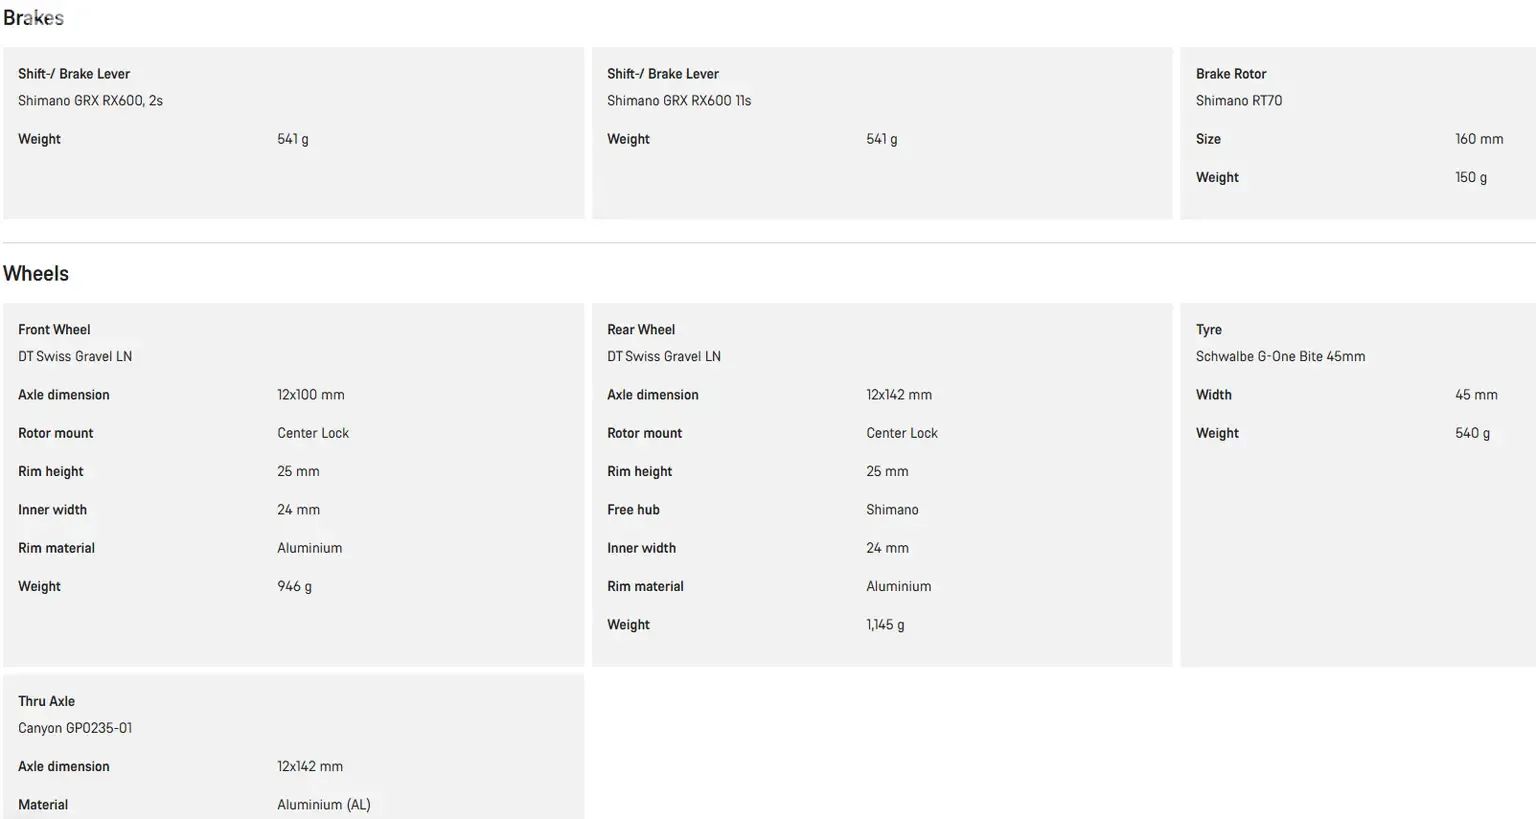
Task: Click the Tyre card title
Action: 1209,330
